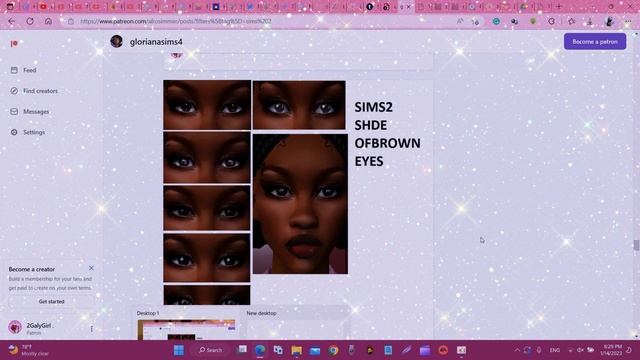640x360 pixels.
Task: Click the ENG language indicator
Action: pyautogui.click(x=555, y=350)
